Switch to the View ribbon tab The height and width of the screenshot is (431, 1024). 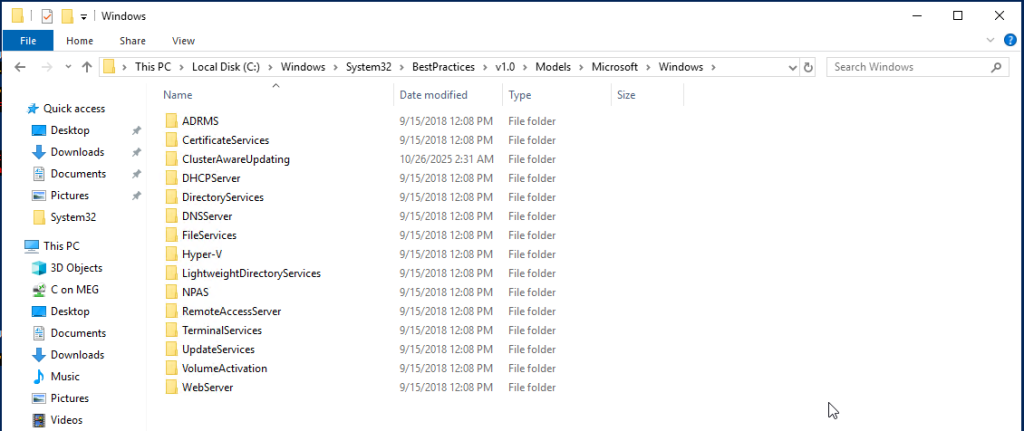pyautogui.click(x=183, y=41)
